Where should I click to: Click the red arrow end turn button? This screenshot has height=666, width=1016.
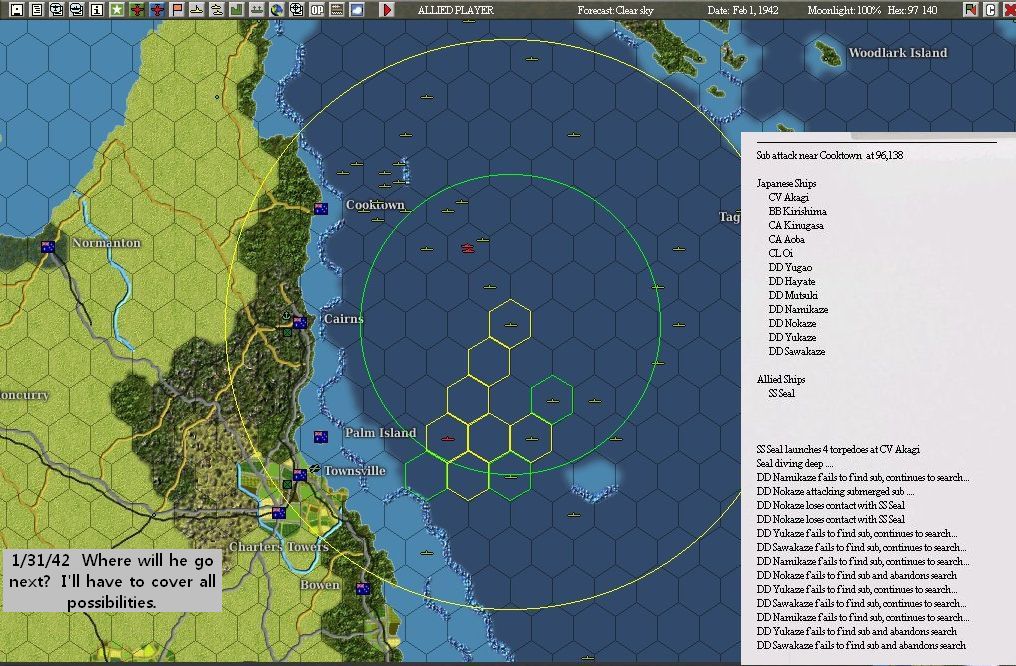pos(387,10)
